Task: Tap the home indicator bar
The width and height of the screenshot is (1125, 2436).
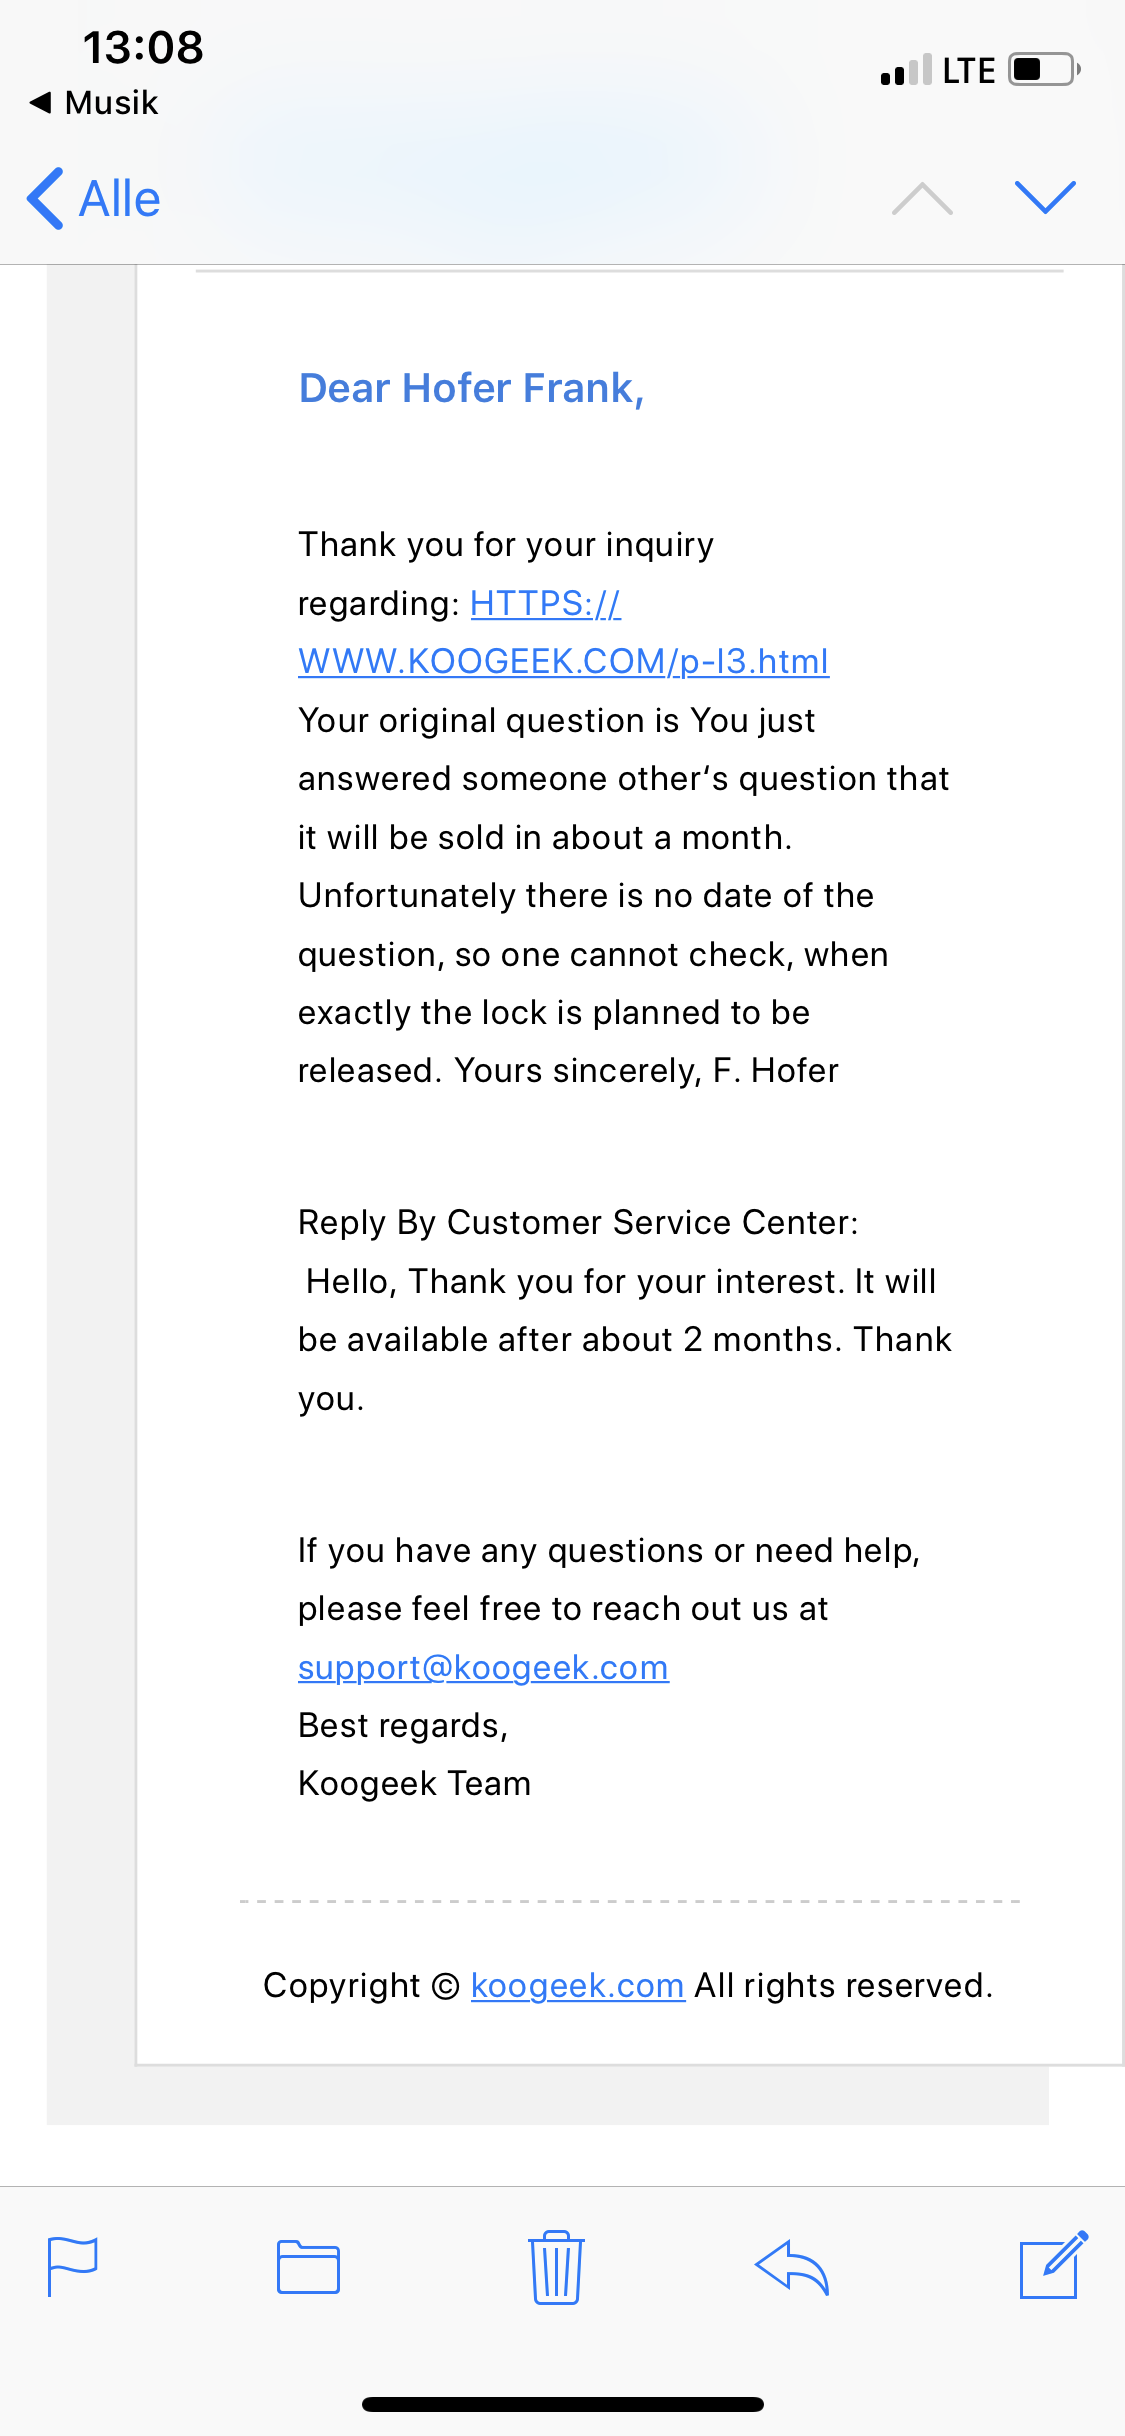Action: [x=563, y=2404]
